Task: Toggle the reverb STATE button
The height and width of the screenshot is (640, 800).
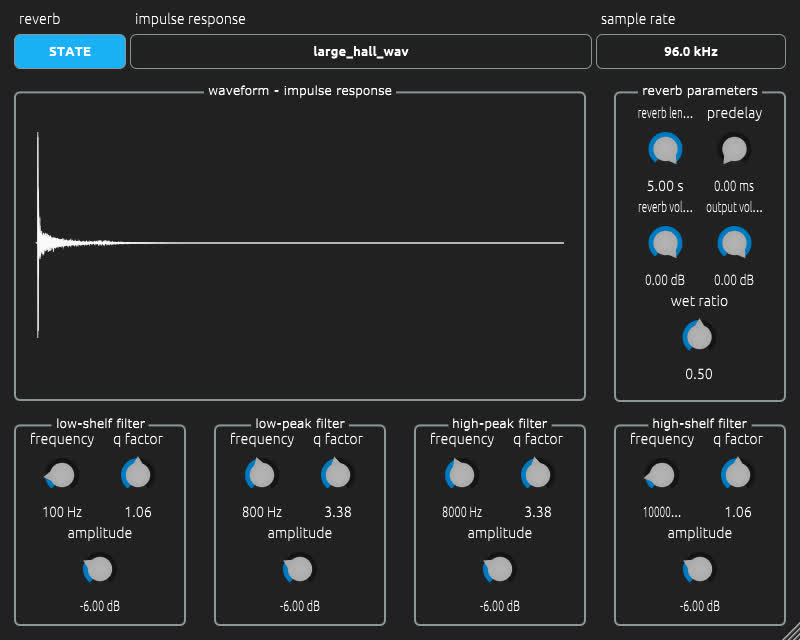Action: (x=70, y=52)
